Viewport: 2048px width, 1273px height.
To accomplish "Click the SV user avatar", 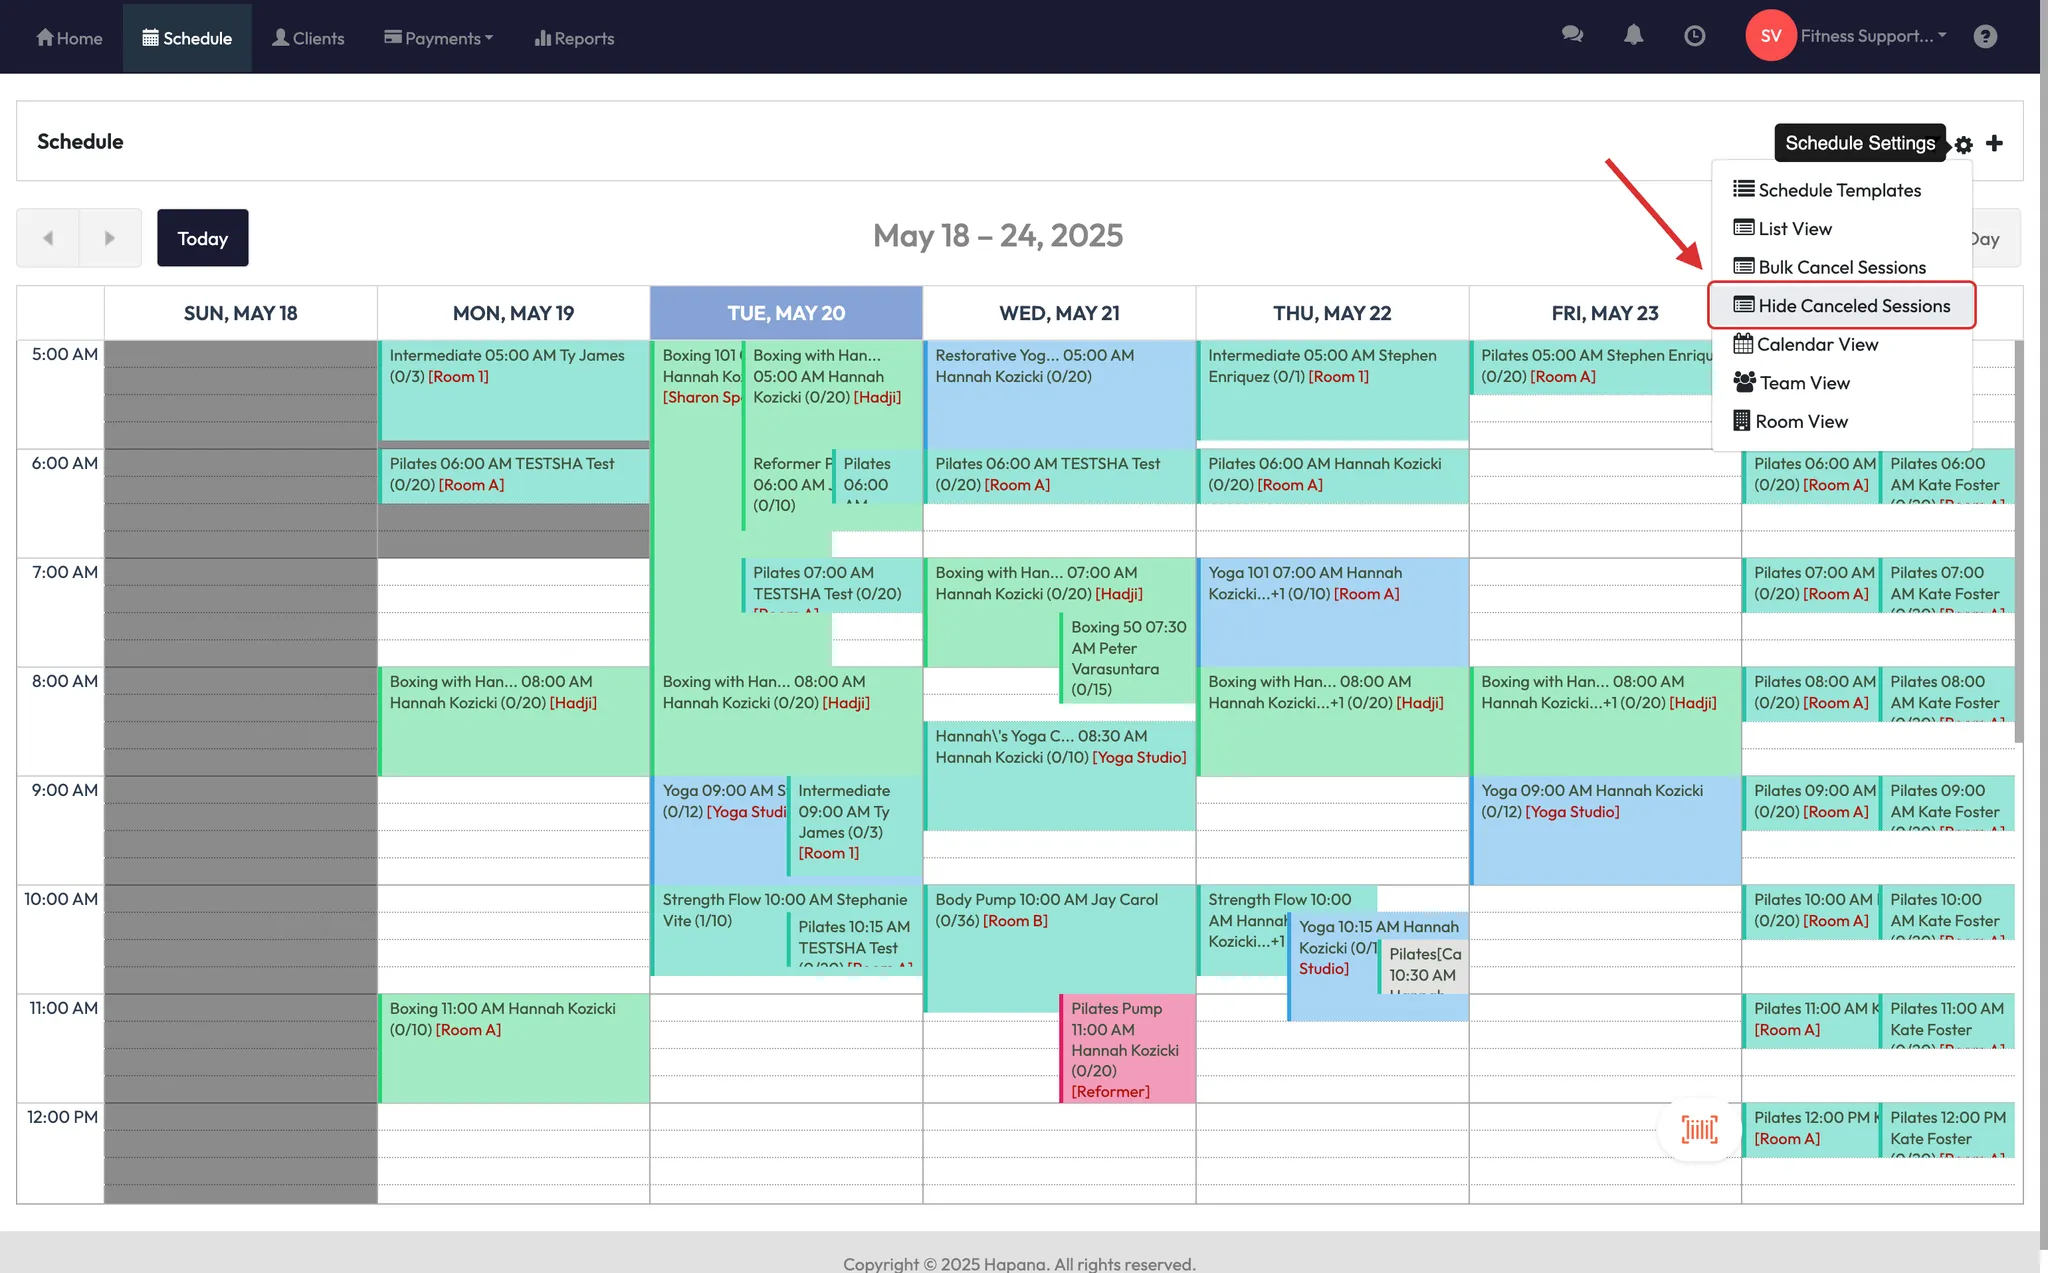I will (1770, 36).
